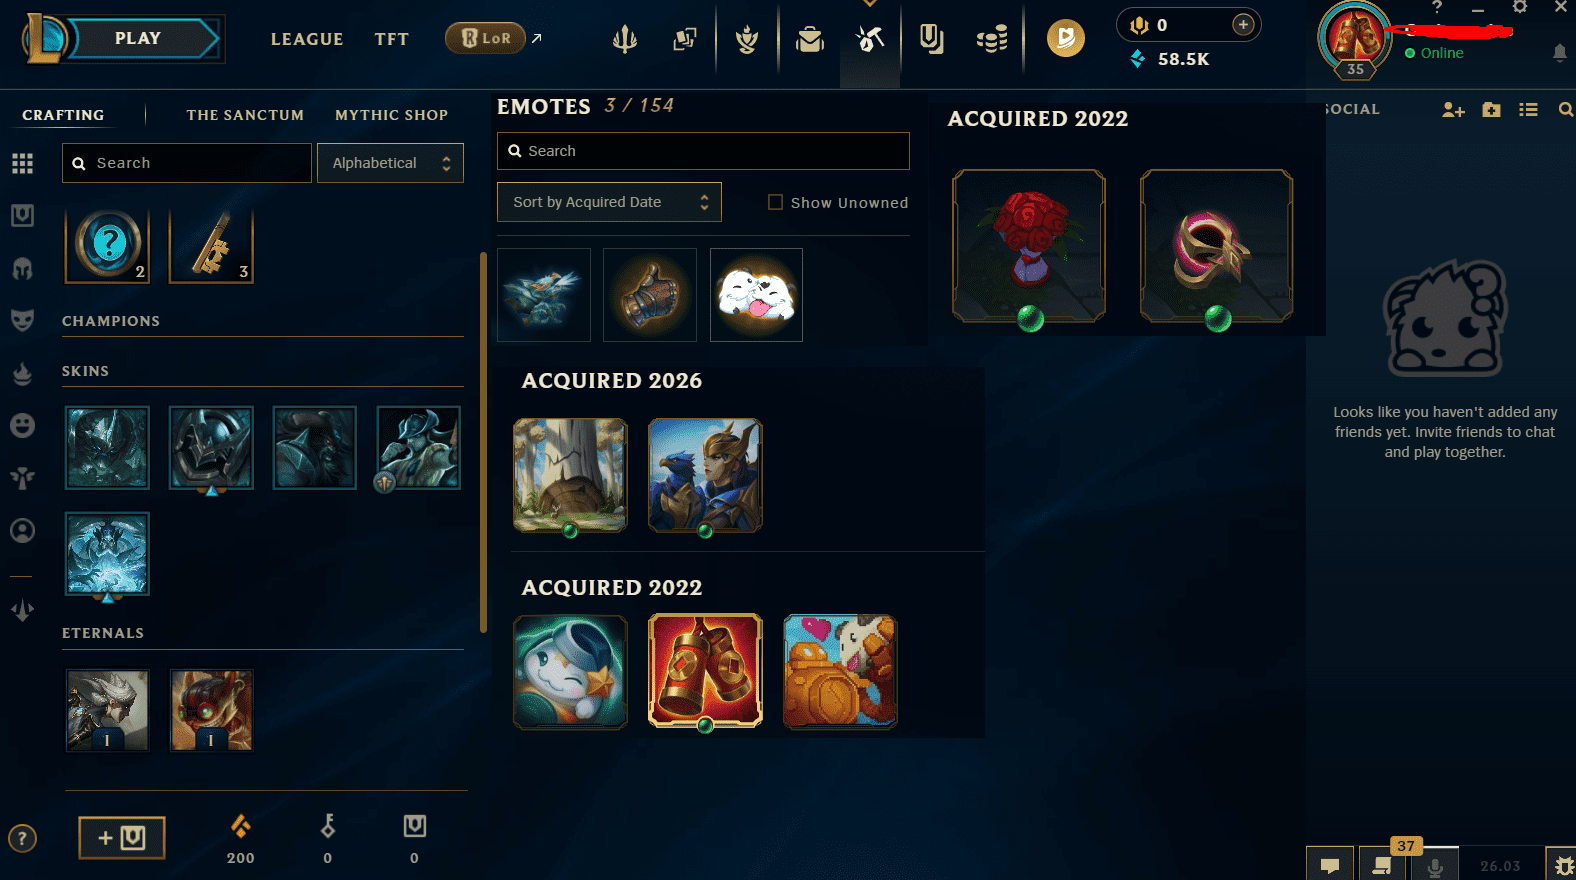Open the notifications bell icon
This screenshot has width=1576, height=880.
tap(1560, 52)
